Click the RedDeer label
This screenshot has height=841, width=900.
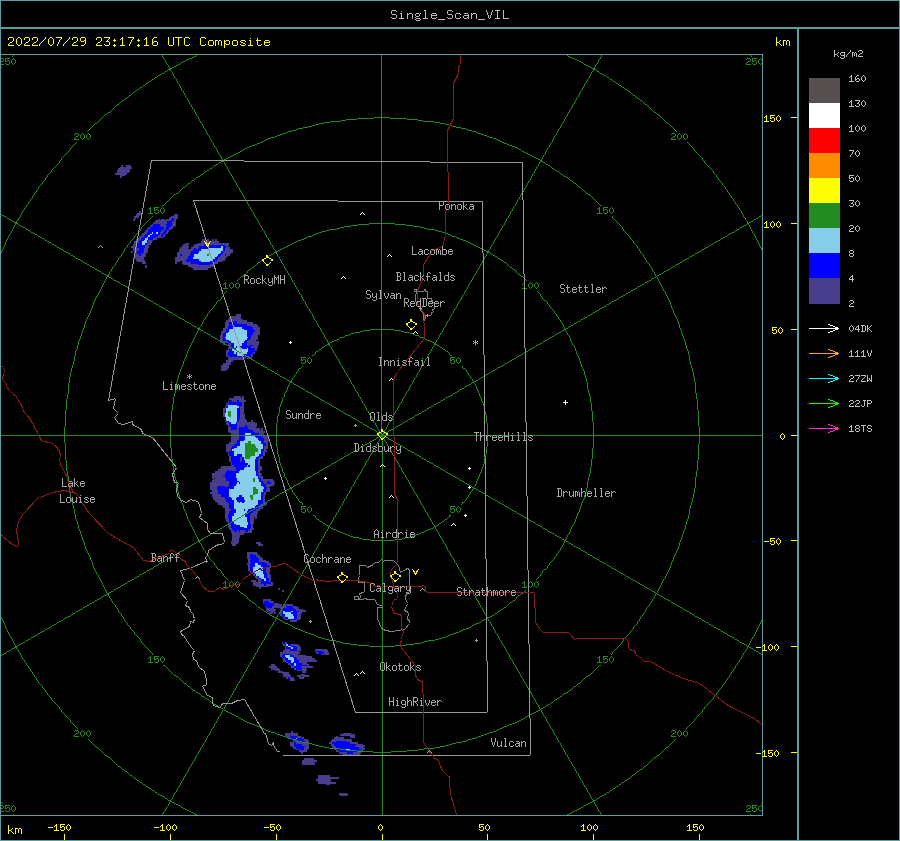[x=424, y=303]
